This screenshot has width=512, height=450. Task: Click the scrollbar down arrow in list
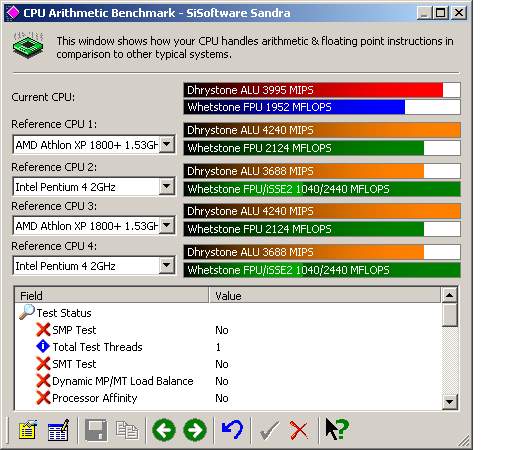(x=449, y=402)
